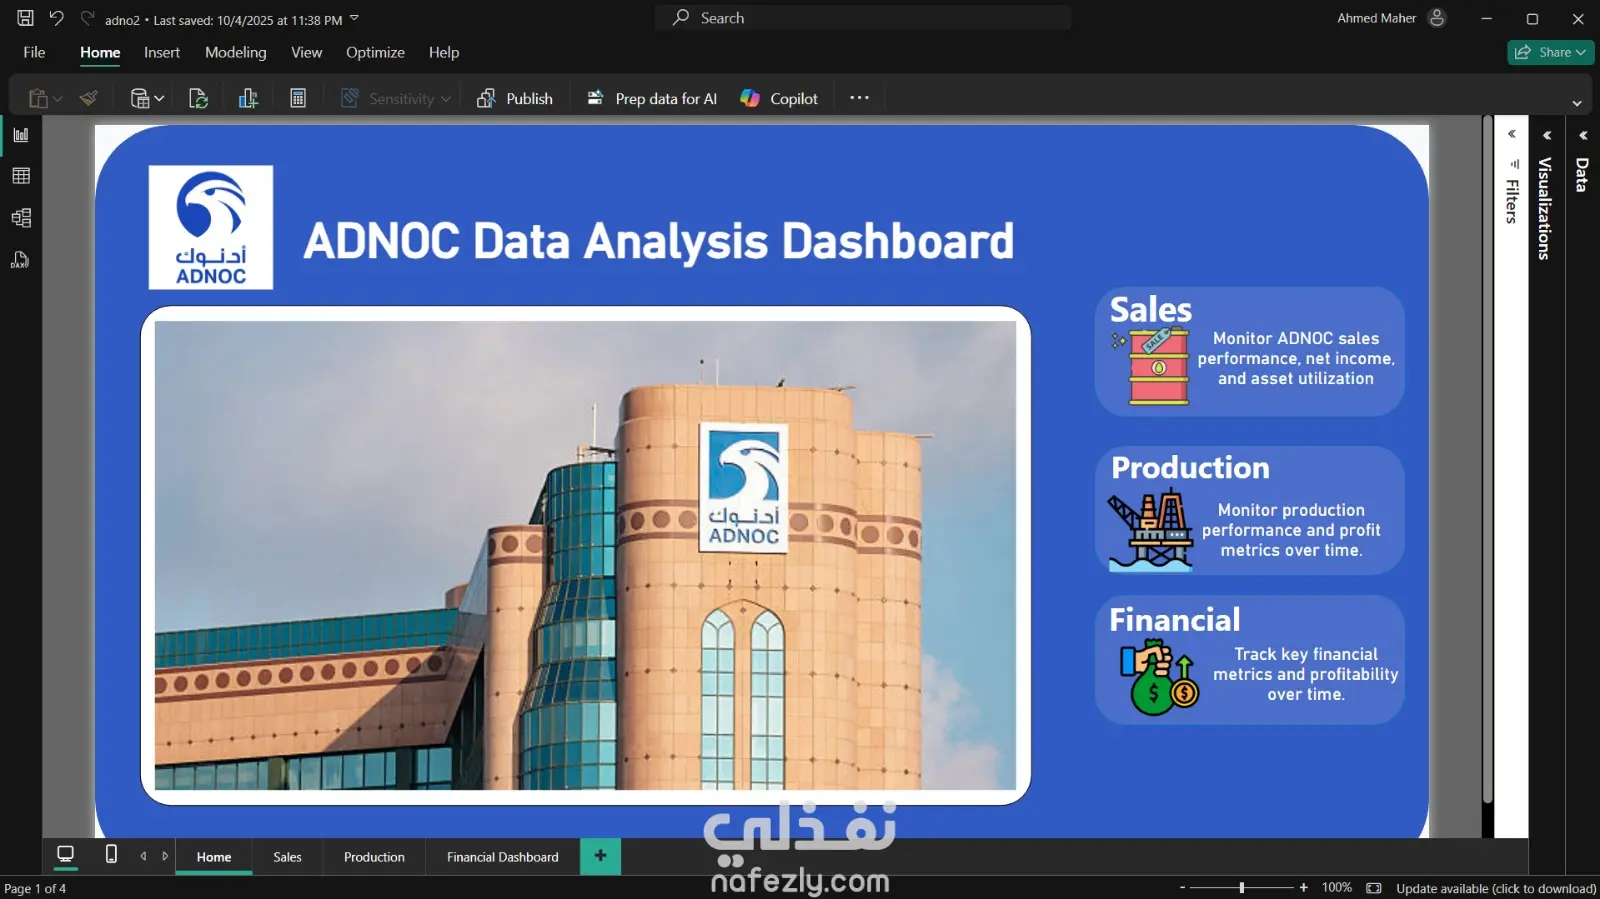Open the File menu
Screen dimensions: 1600x899
[34, 53]
